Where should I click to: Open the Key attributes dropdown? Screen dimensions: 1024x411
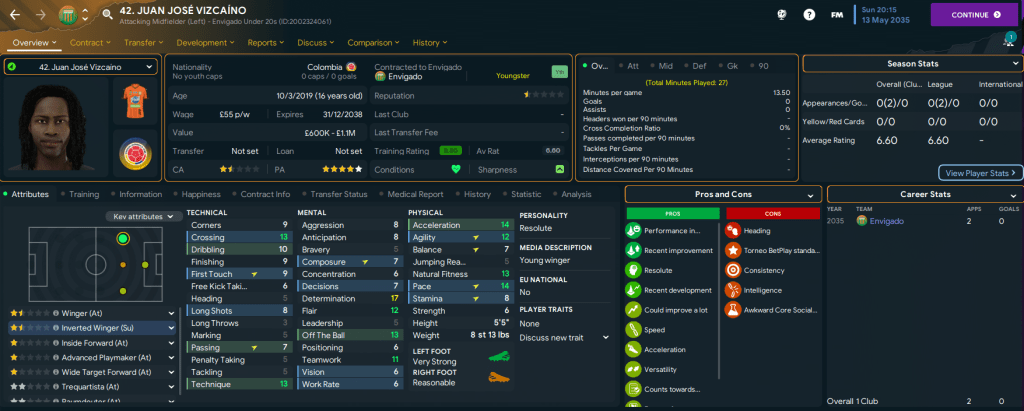pos(141,216)
